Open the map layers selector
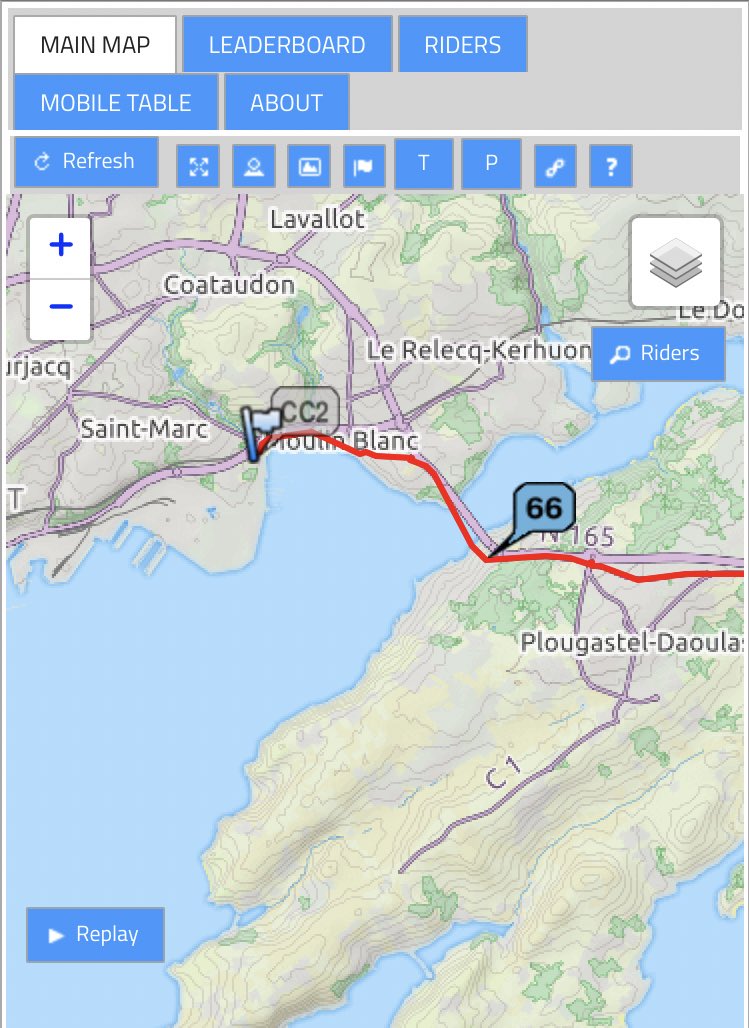Screen dimensions: 749x1028 pos(676,262)
